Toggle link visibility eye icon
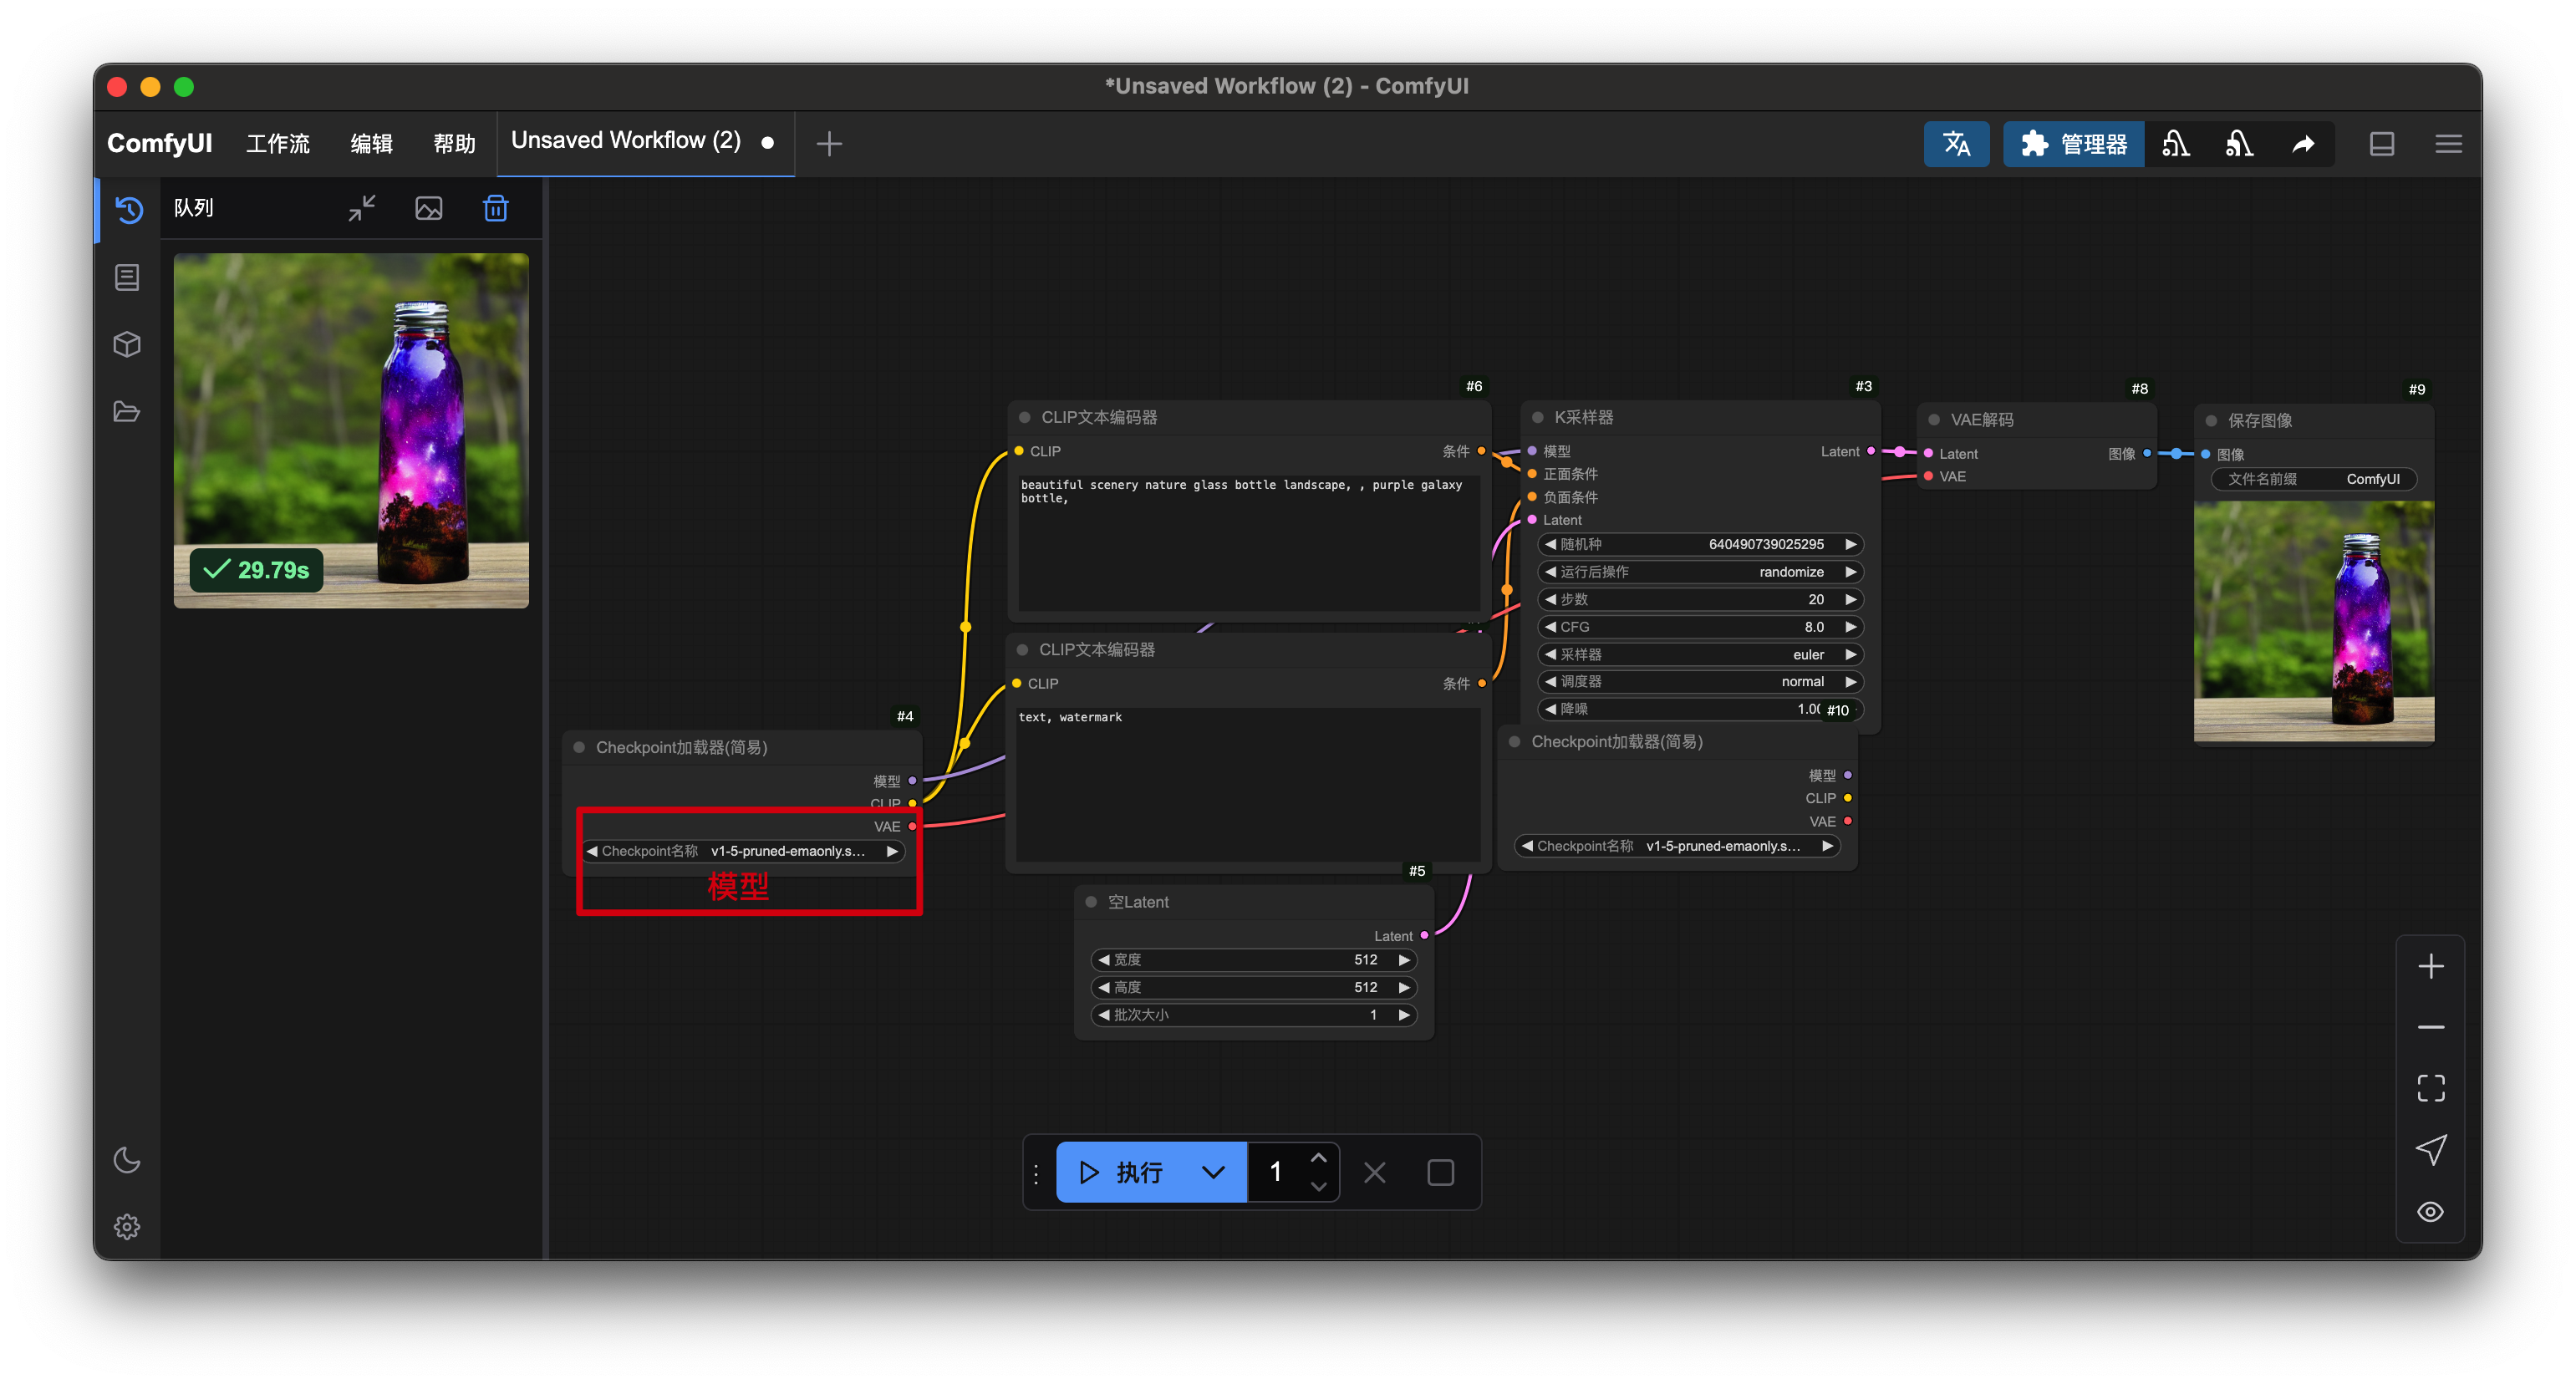 tap(2430, 1212)
